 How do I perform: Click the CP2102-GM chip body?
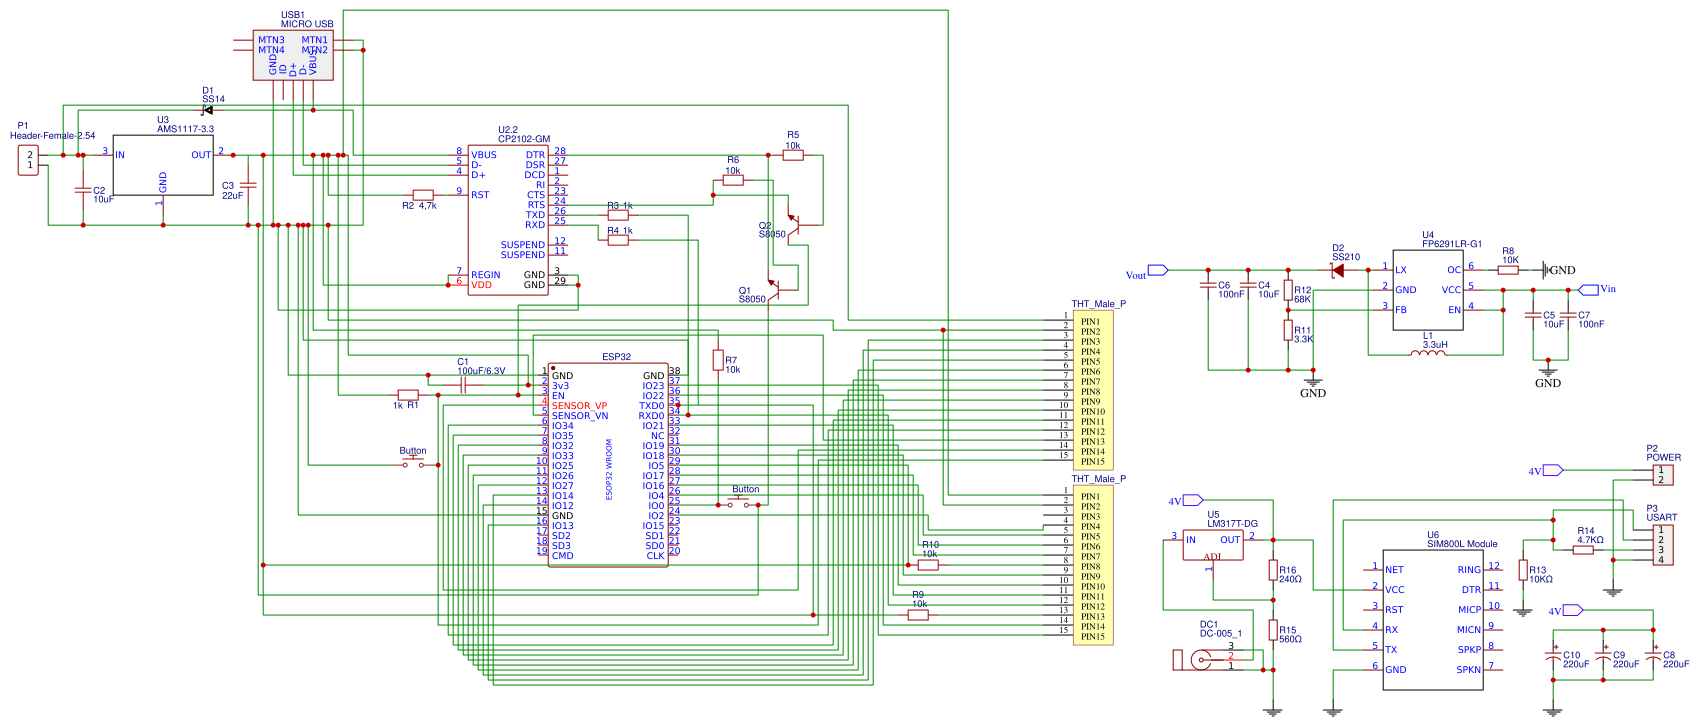[x=508, y=220]
